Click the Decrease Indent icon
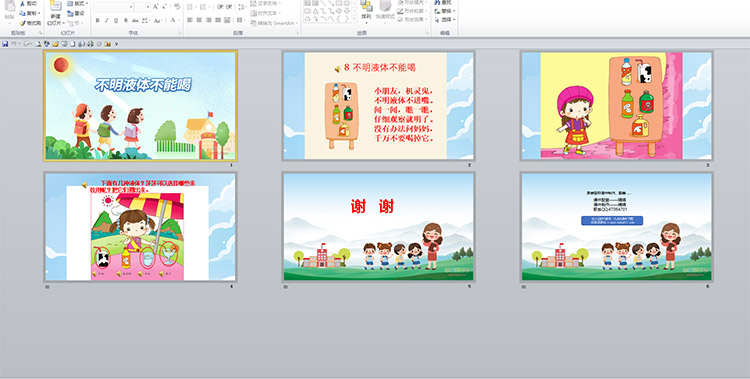The height and width of the screenshot is (379, 750). click(220, 7)
